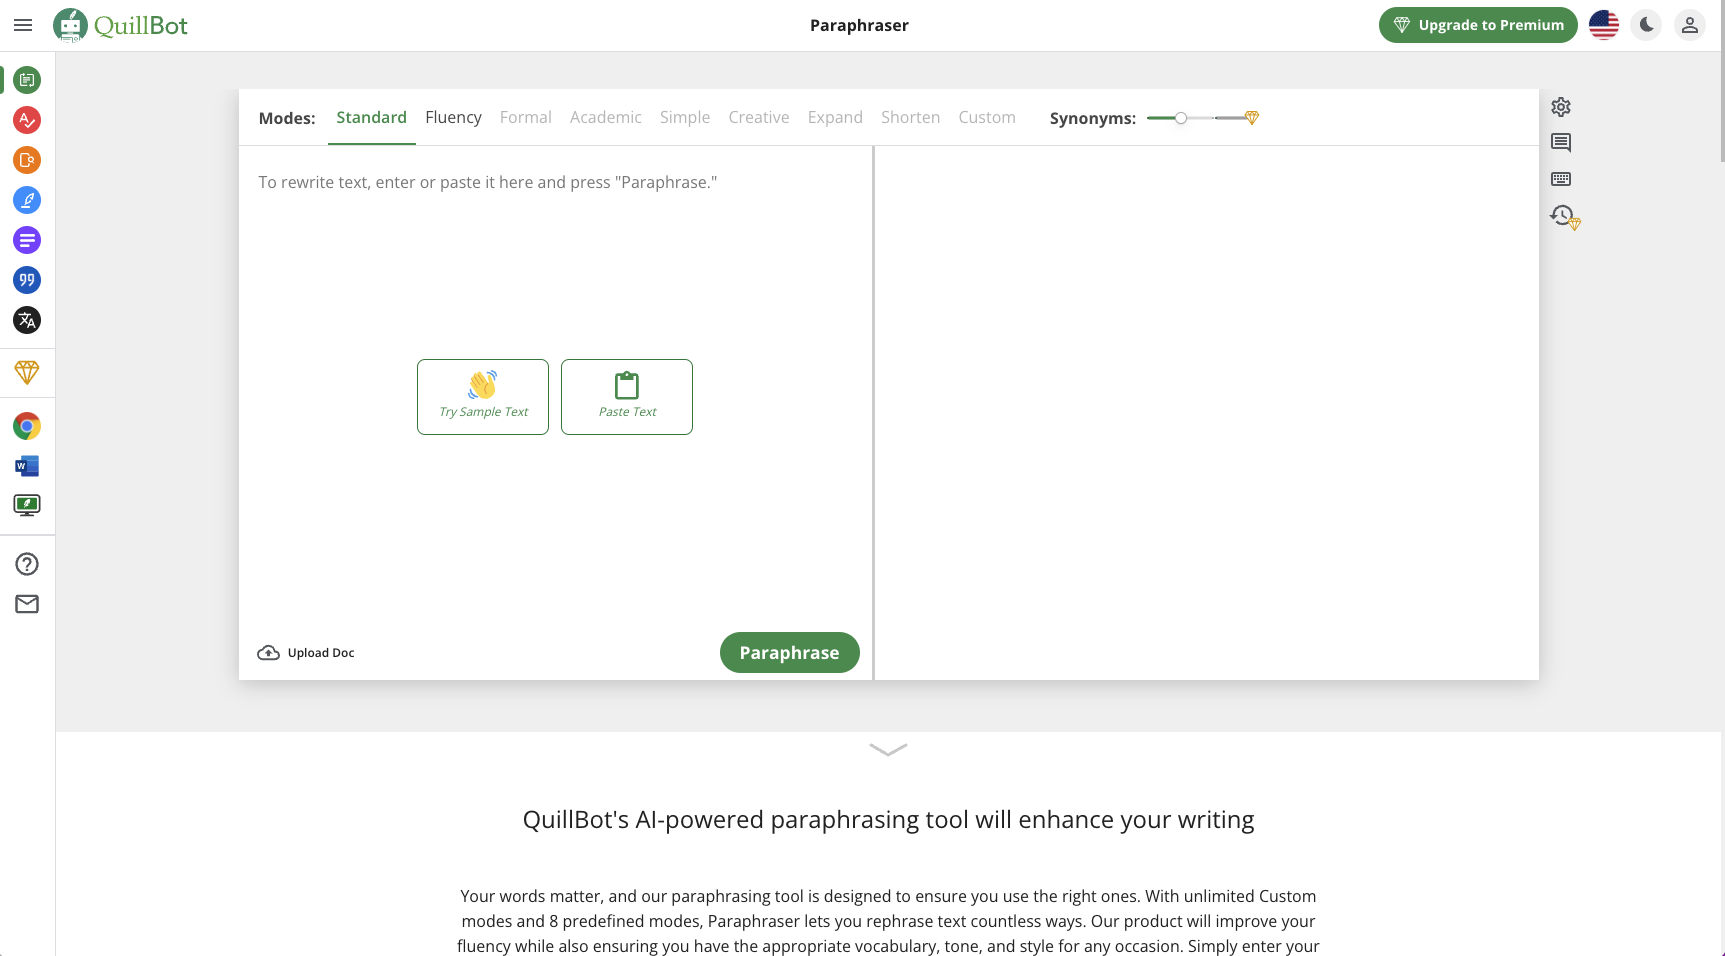Screen dimensions: 1725x956
Task: Open the hamburger navigation menu
Action: click(23, 25)
